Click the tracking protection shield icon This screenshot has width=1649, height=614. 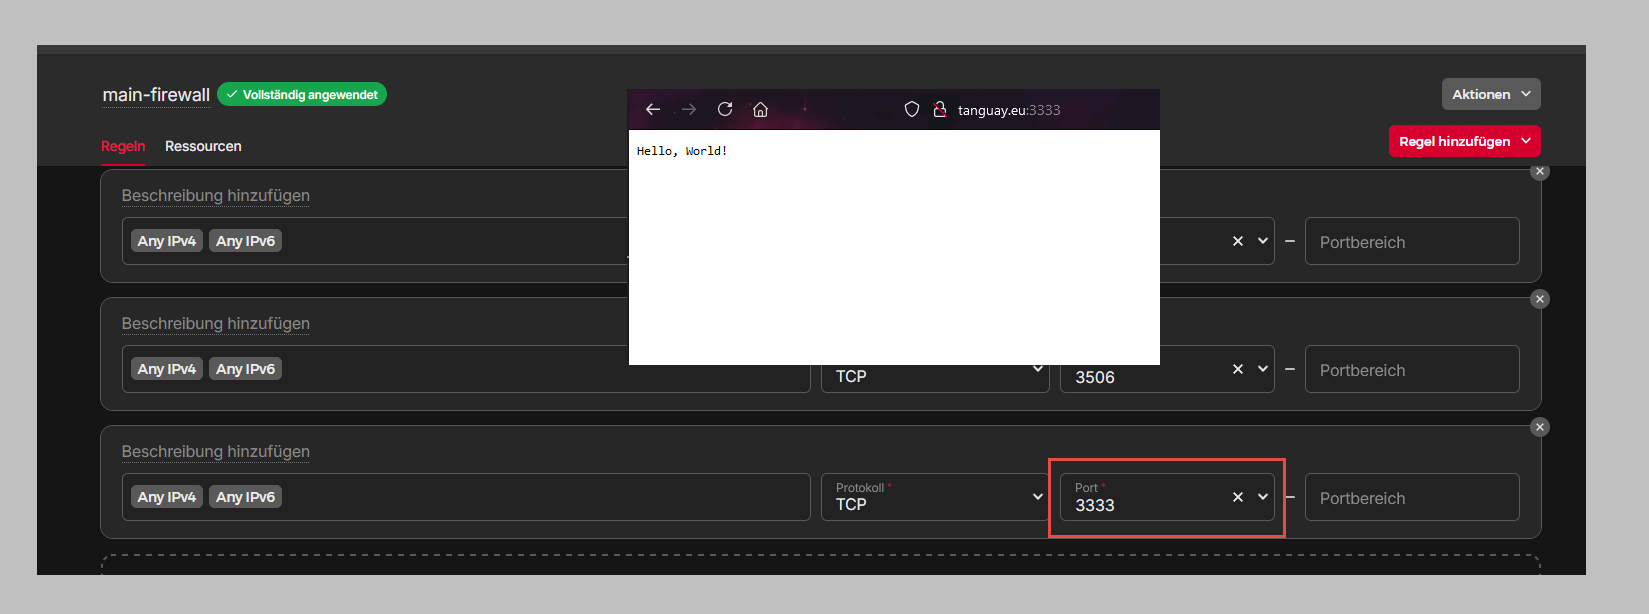tap(912, 109)
